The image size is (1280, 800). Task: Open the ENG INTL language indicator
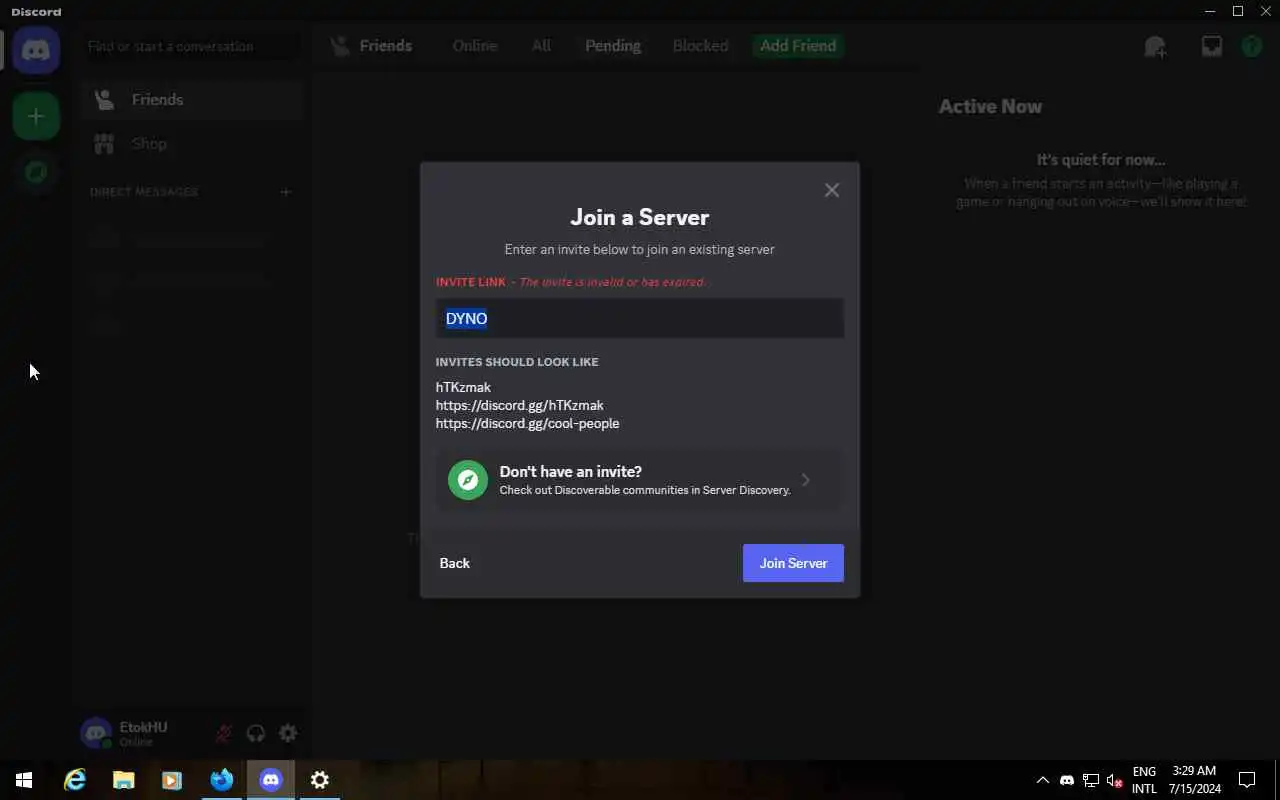point(1144,780)
